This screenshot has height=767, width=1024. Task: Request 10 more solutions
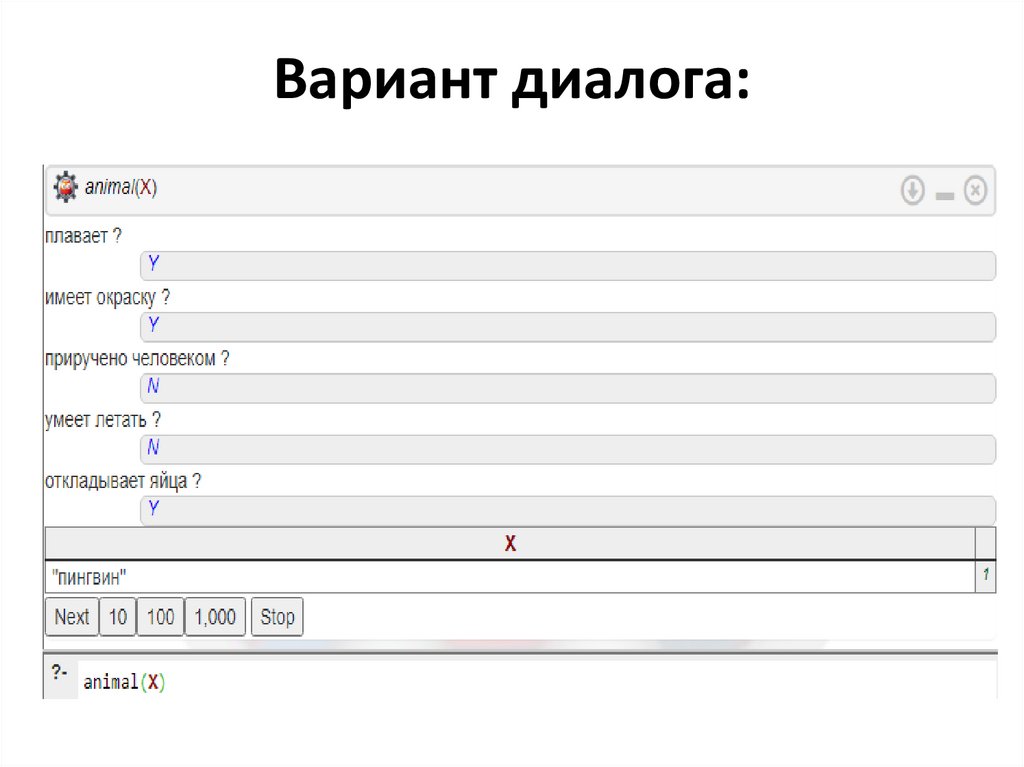click(x=117, y=617)
